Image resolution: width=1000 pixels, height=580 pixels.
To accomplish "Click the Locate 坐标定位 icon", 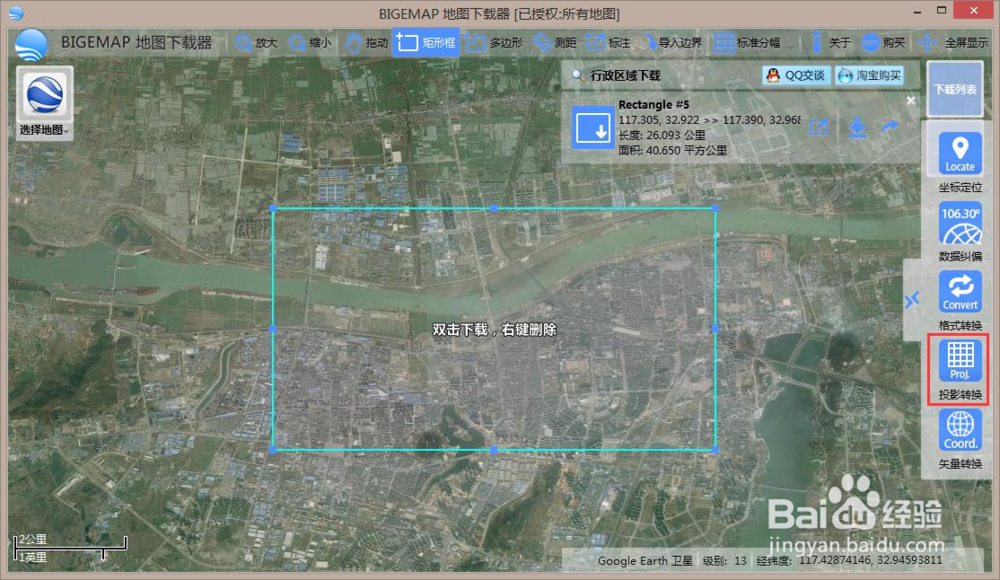I will (x=958, y=150).
